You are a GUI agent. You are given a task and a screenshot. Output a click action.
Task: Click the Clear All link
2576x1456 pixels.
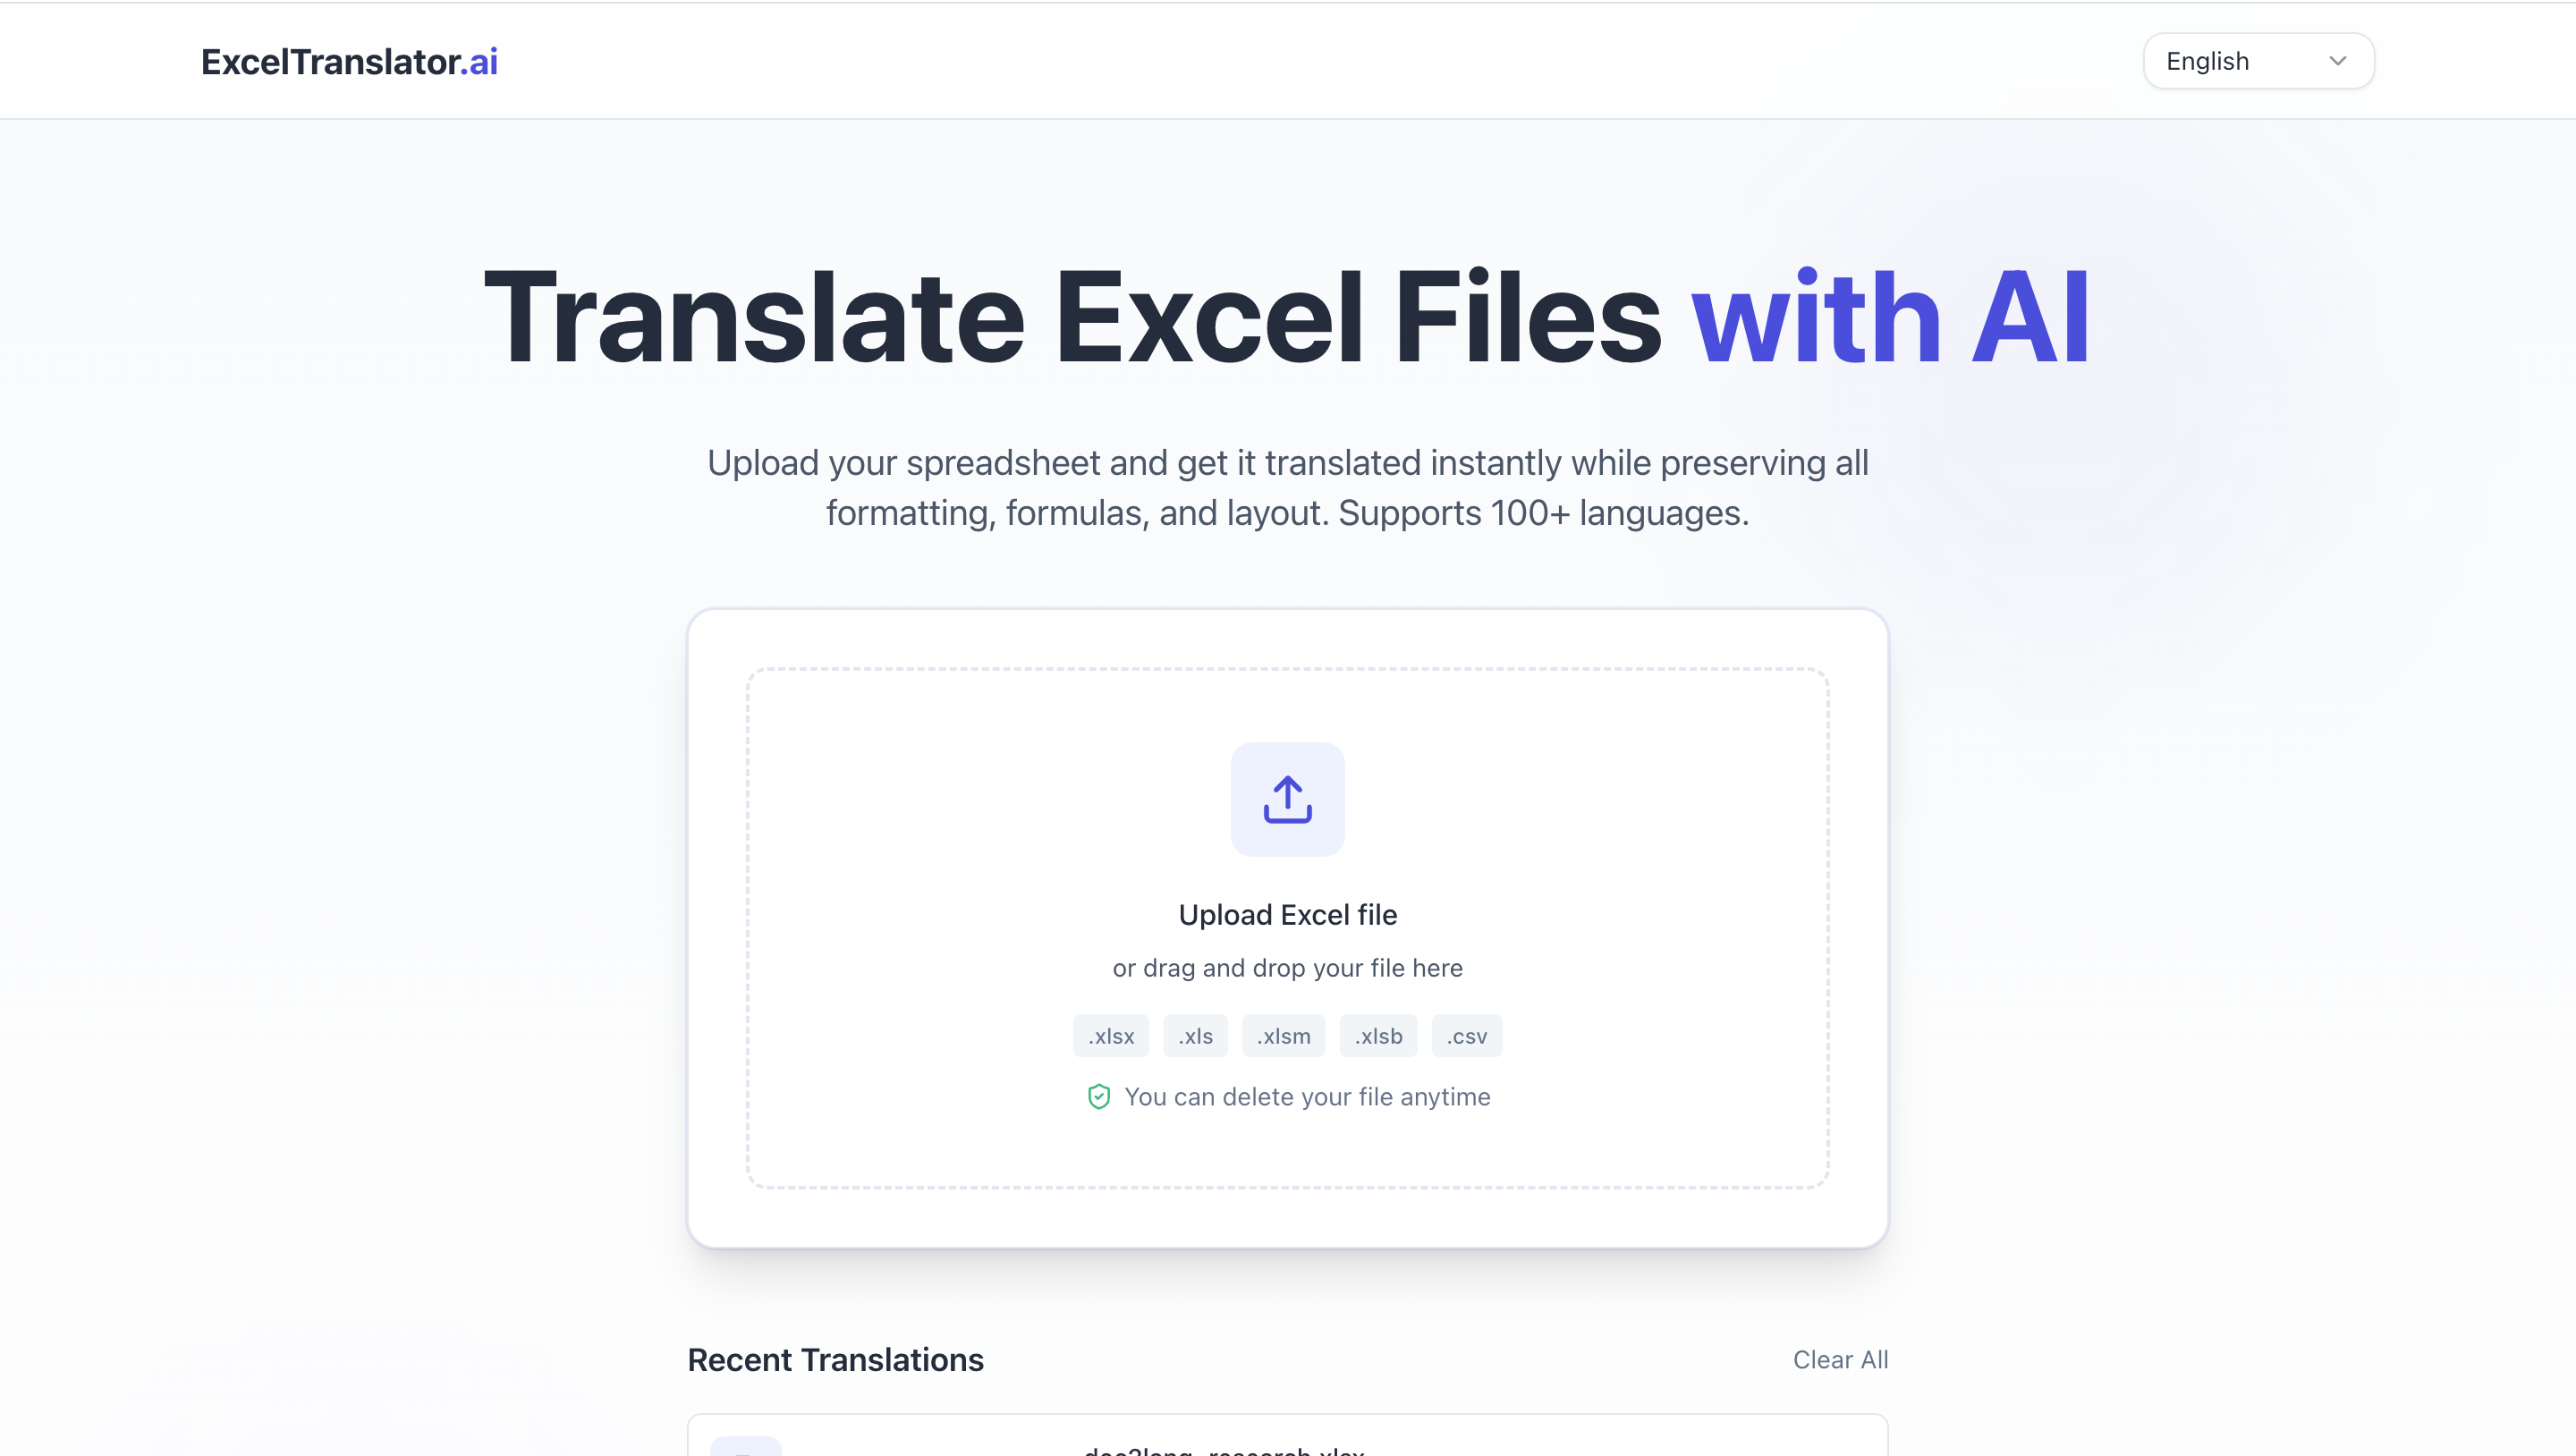tap(1840, 1360)
